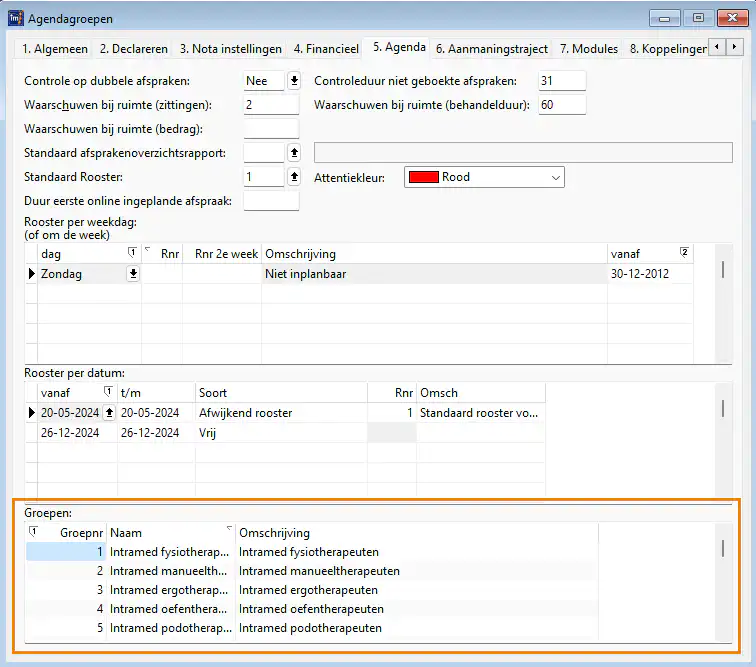Open lookup for Standaard afsprakenoverzichtsrapport field

coord(294,152)
